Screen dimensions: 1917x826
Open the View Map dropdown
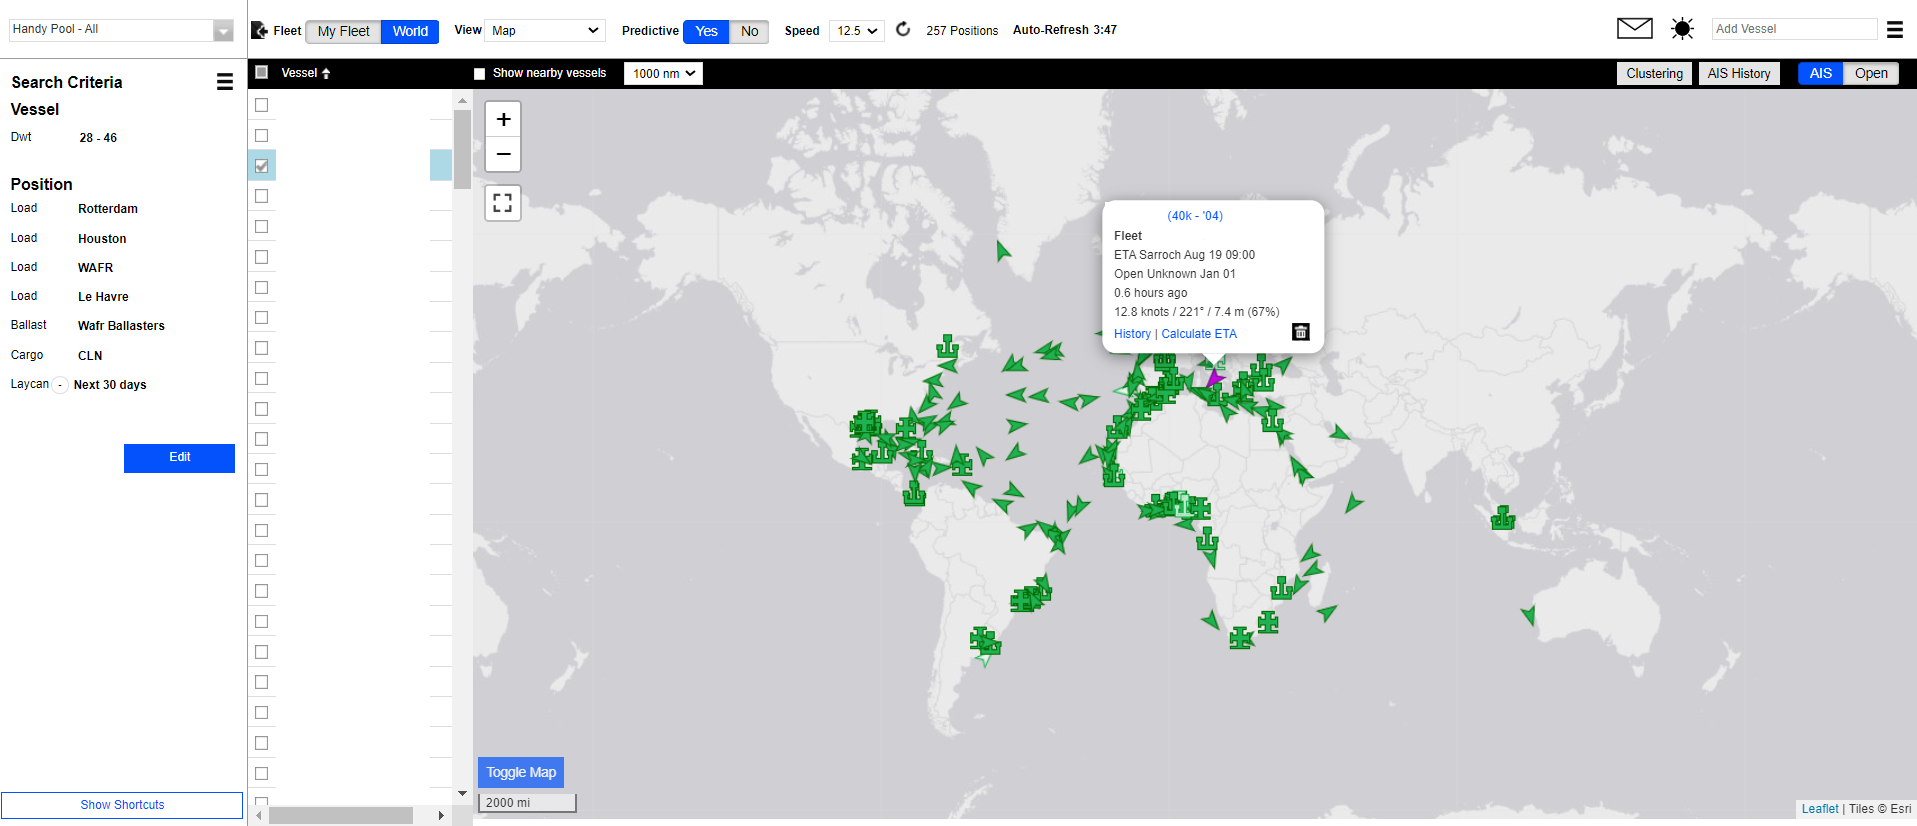pos(545,31)
